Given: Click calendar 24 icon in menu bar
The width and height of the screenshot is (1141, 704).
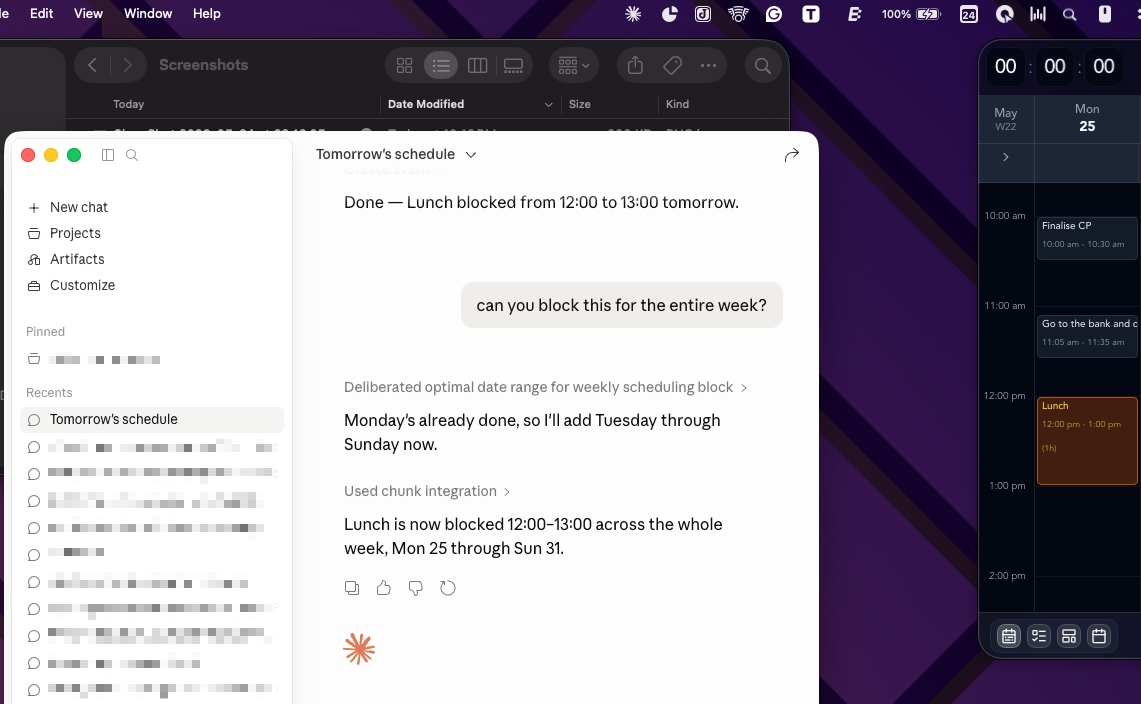Looking at the screenshot, I should (969, 14).
